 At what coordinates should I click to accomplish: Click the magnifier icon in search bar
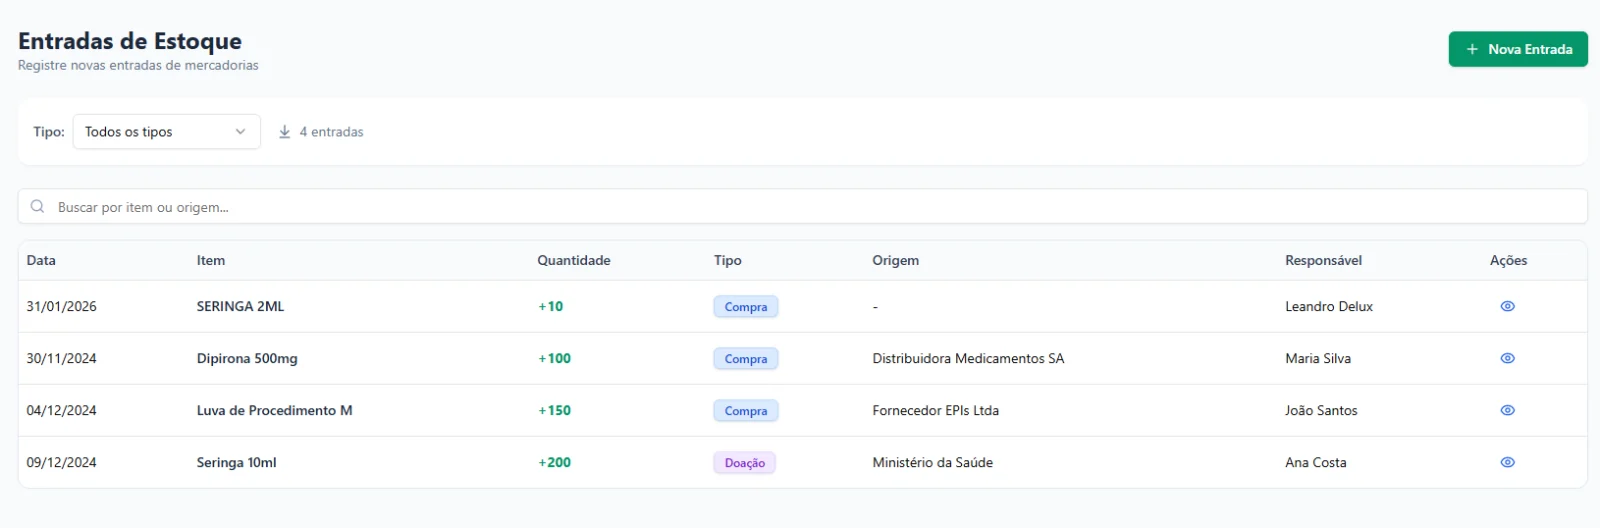click(38, 207)
